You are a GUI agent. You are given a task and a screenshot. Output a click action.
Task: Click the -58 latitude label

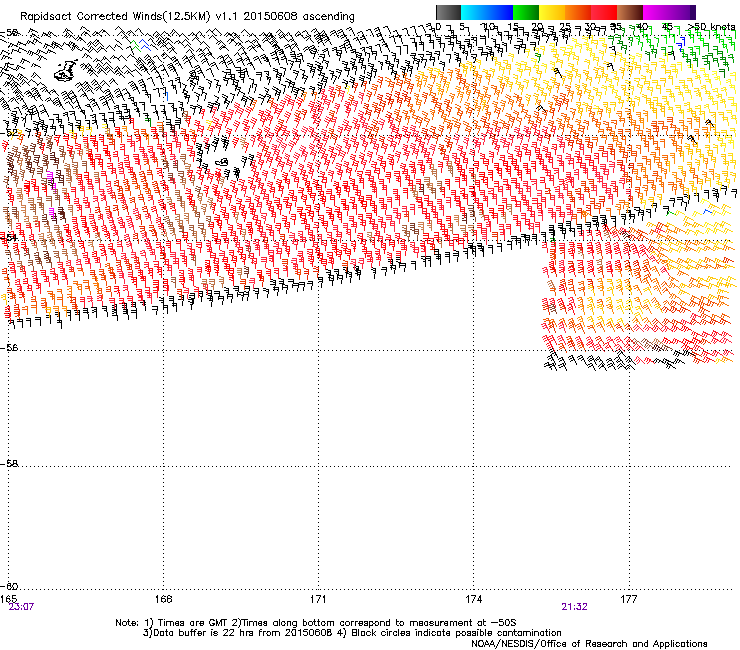point(9,464)
